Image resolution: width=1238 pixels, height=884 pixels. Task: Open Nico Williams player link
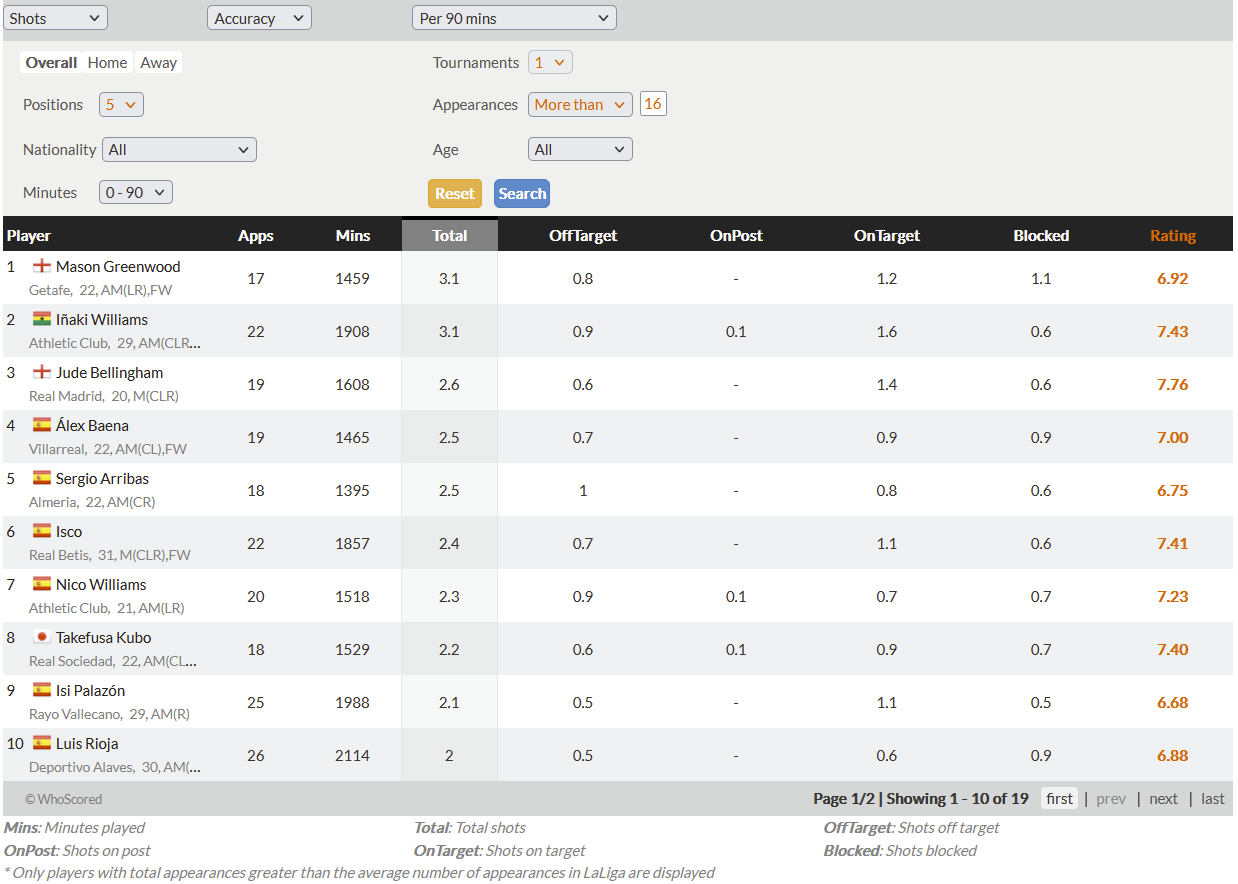click(x=101, y=585)
